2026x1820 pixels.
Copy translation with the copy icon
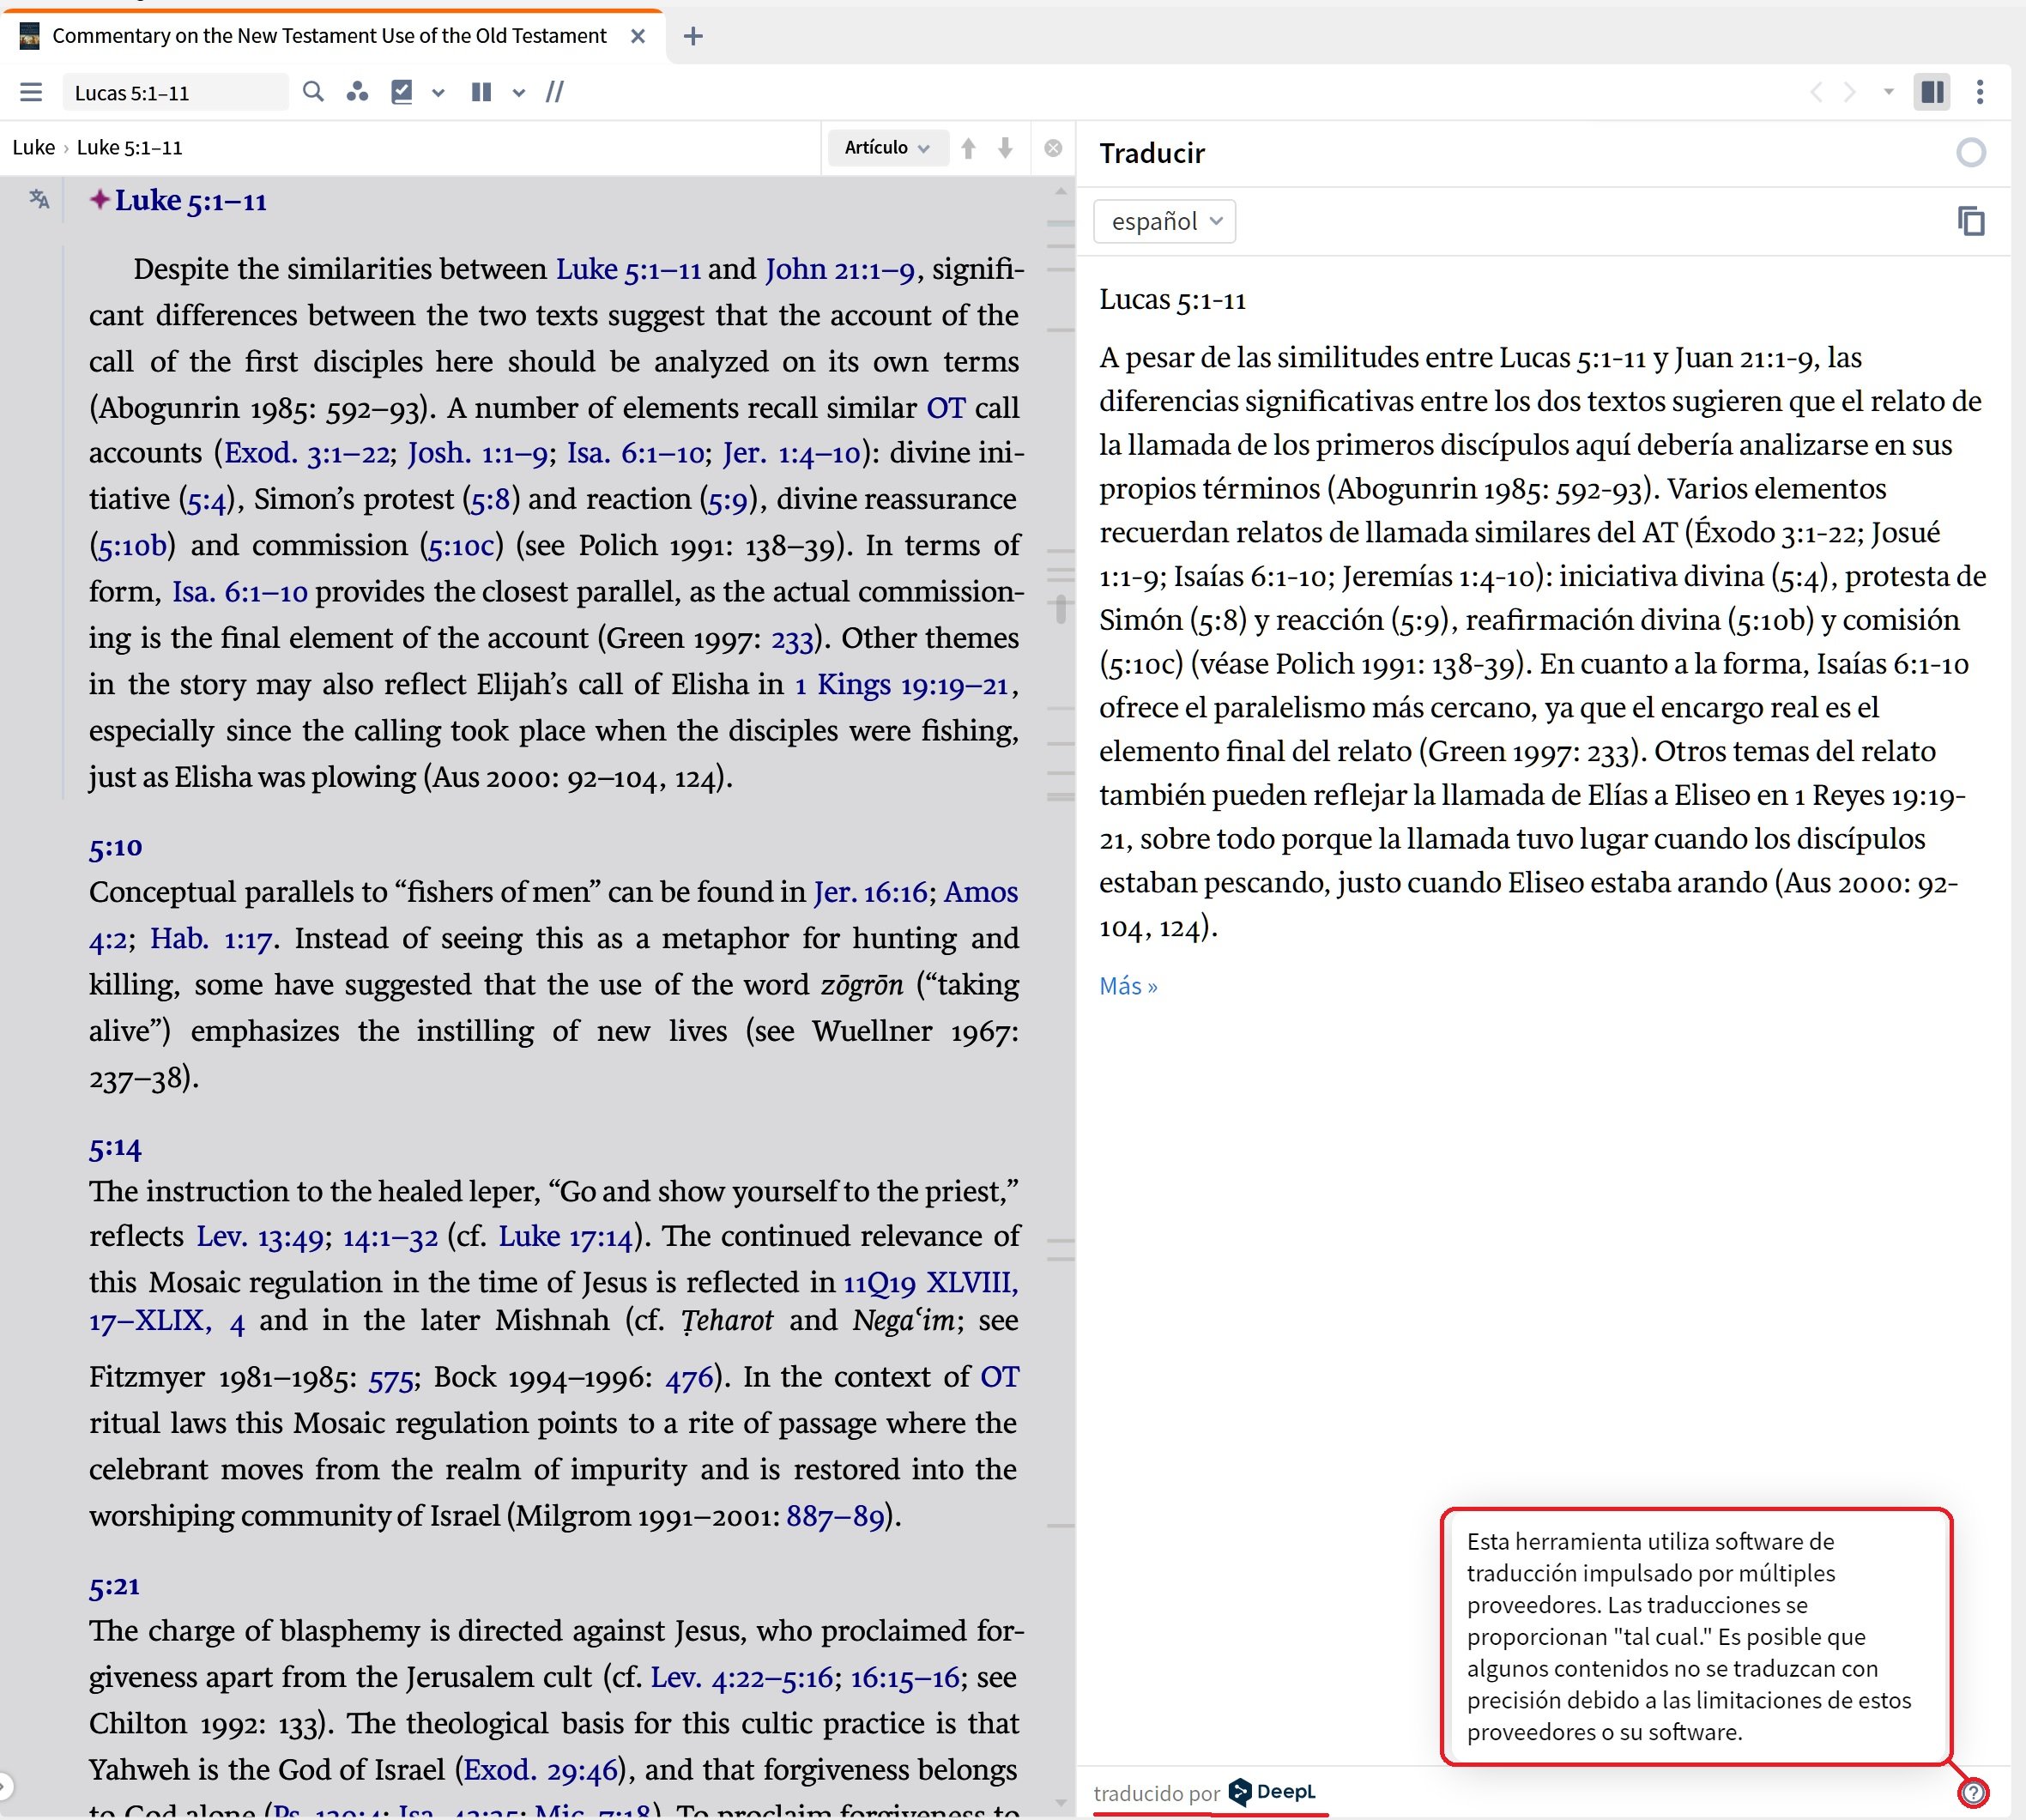tap(1970, 221)
